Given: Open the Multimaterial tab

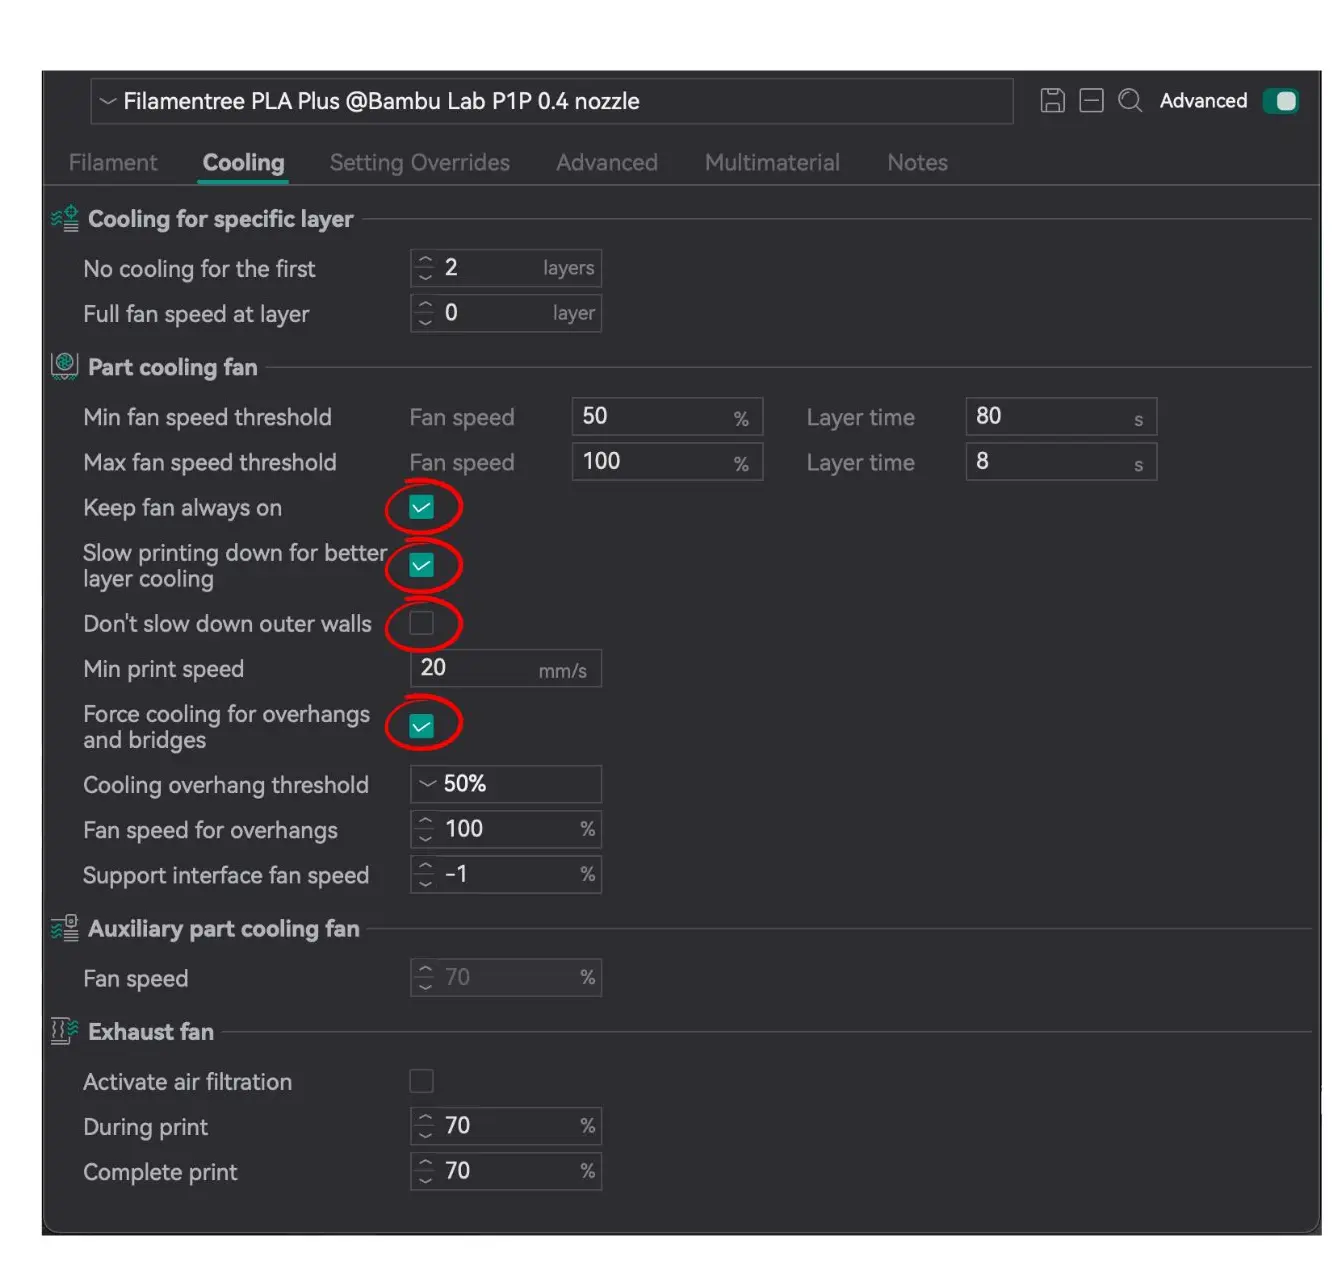Looking at the screenshot, I should point(772,163).
